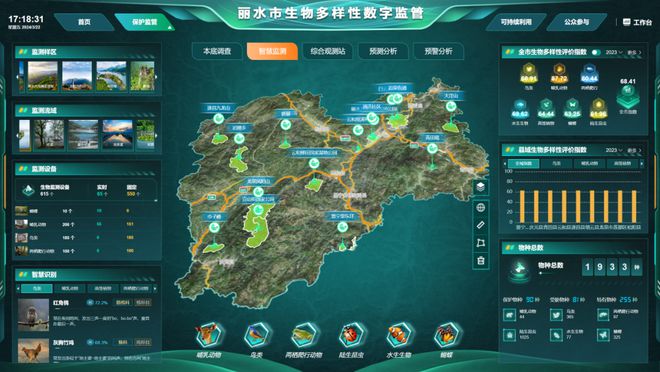The image size is (660, 372).
Task: Select the globe view map tool
Action: [x=481, y=207]
